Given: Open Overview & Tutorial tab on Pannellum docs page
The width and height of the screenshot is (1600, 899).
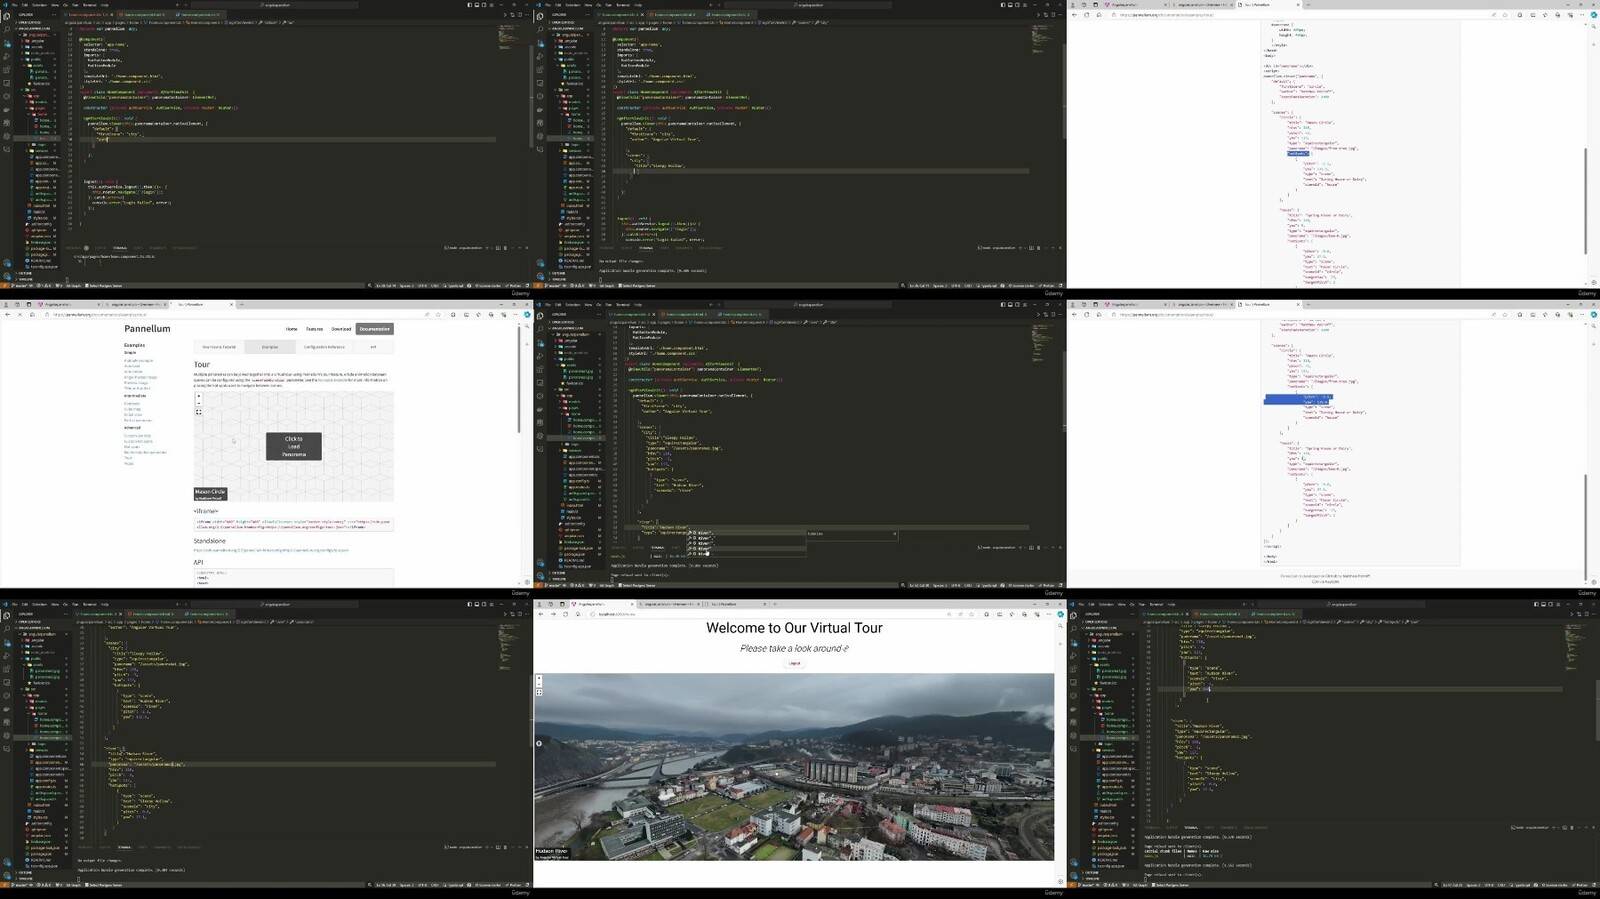Looking at the screenshot, I should coord(219,347).
